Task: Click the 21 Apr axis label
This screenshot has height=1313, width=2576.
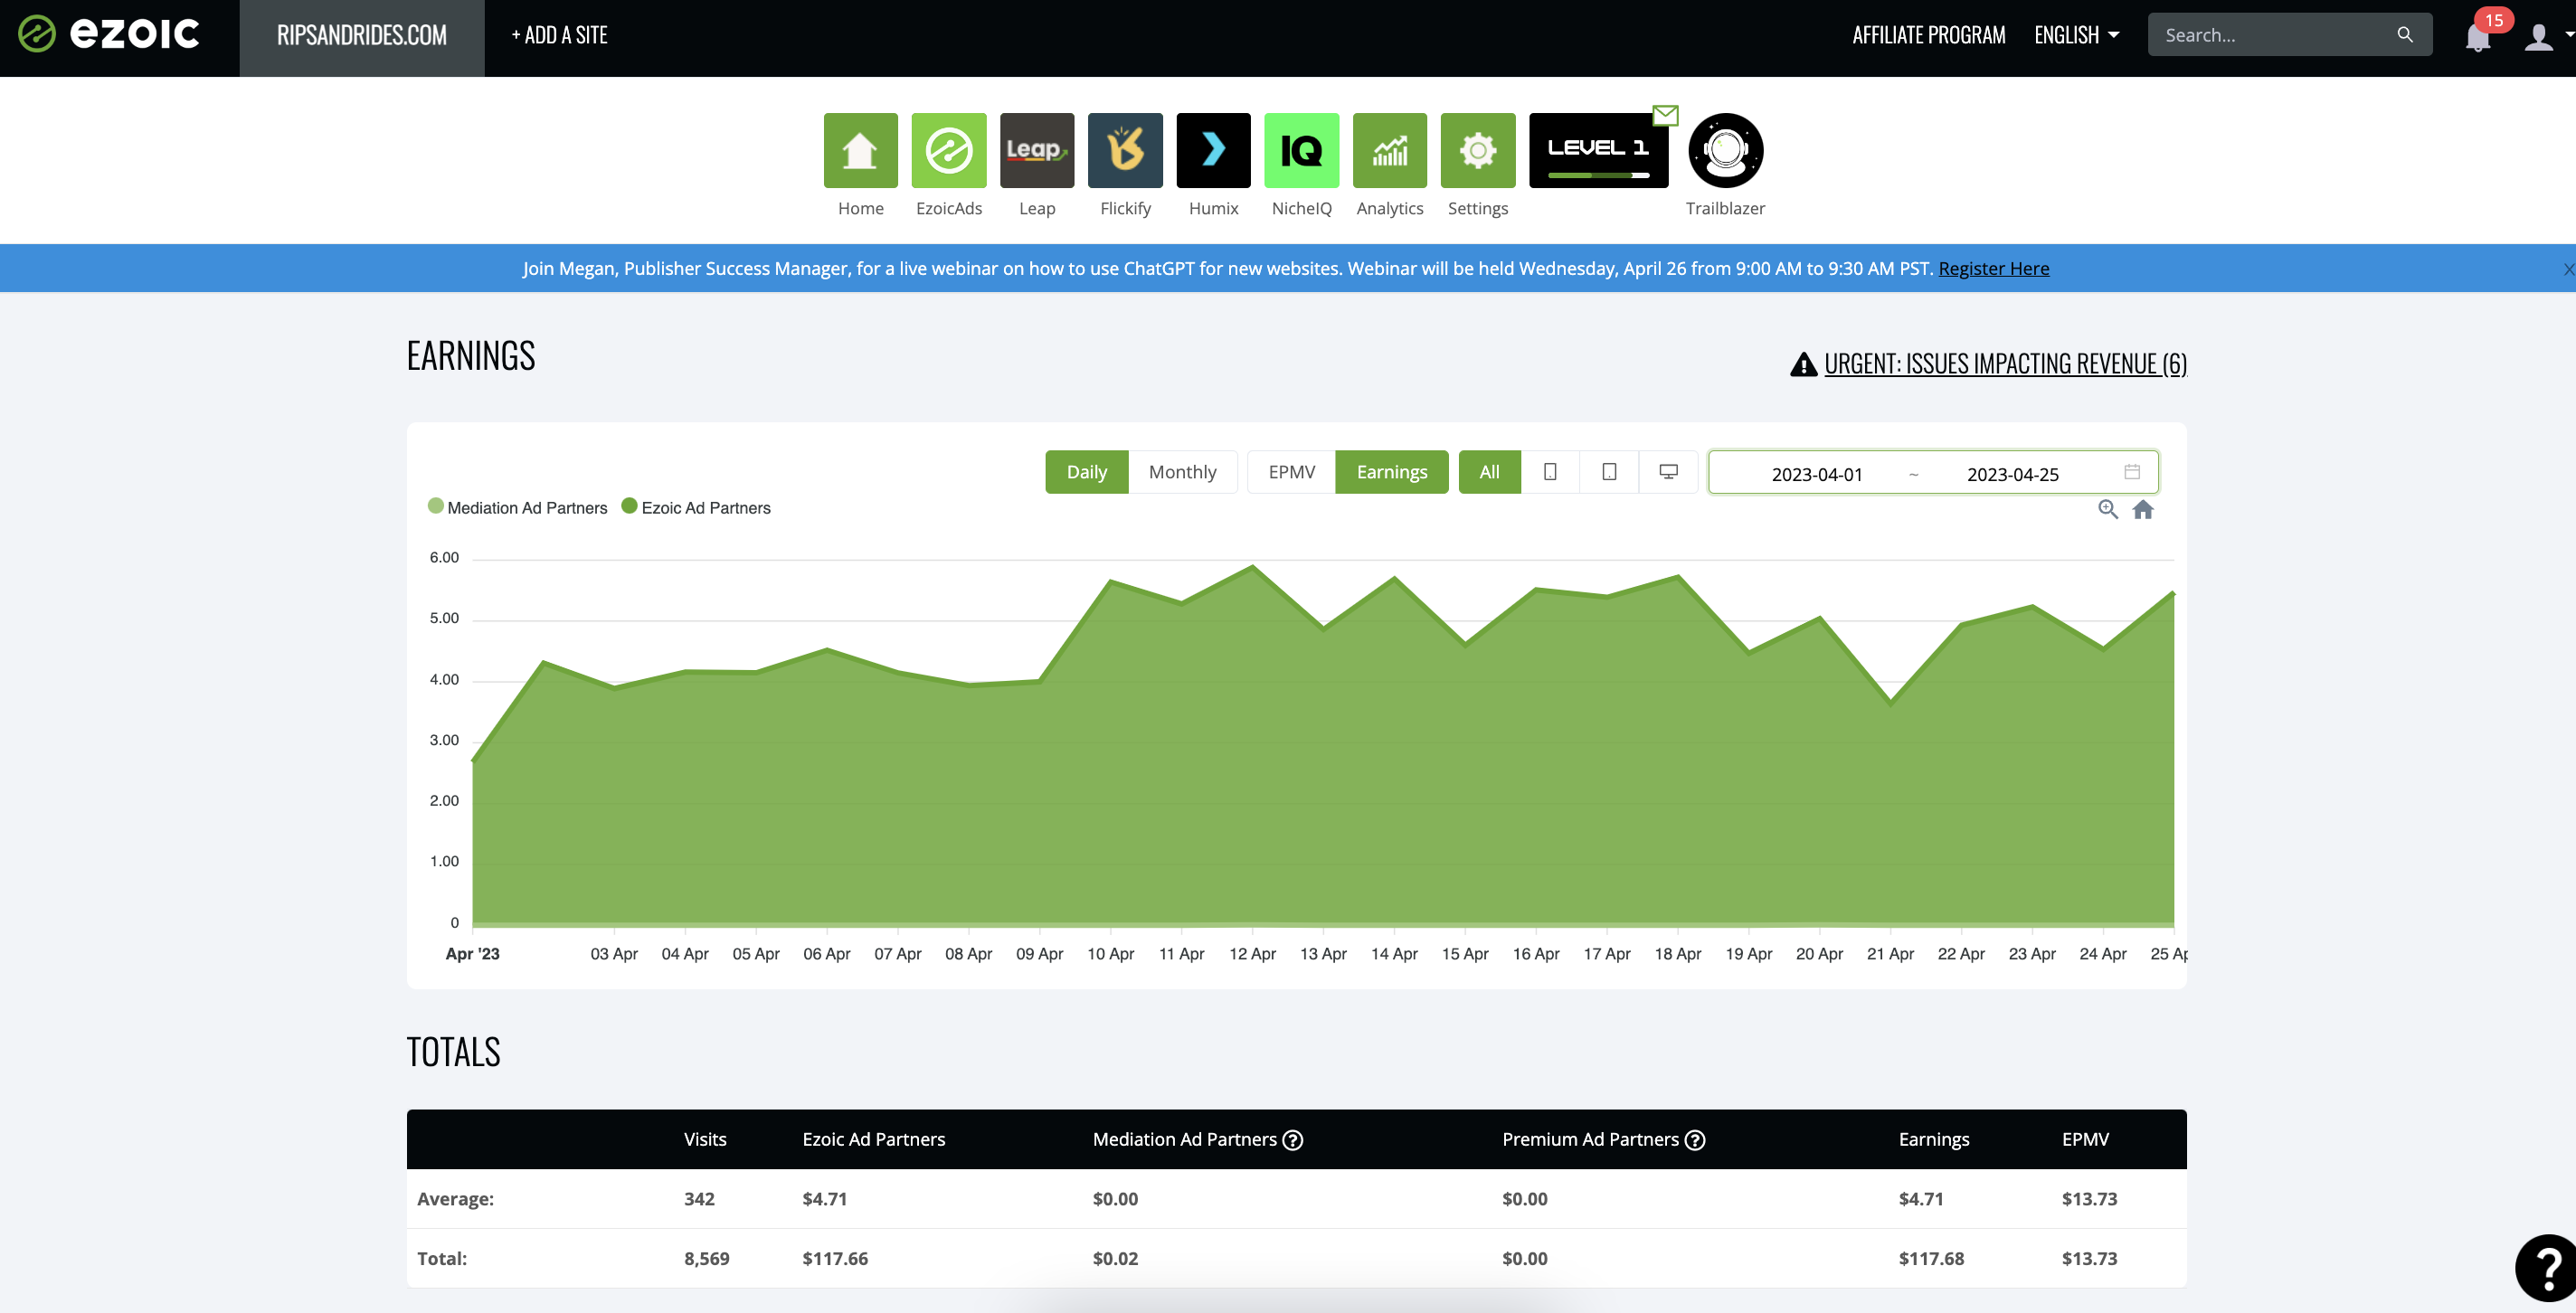Action: [1890, 954]
